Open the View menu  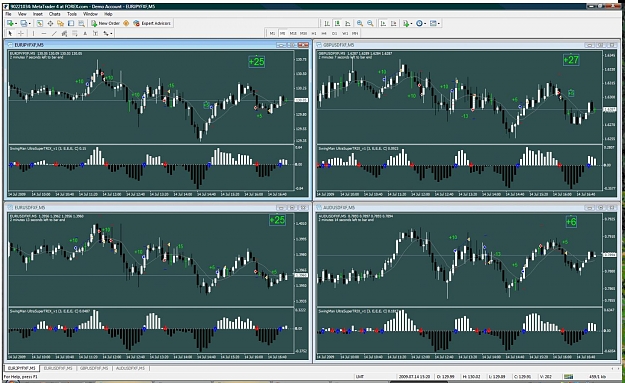pyautogui.click(x=22, y=14)
